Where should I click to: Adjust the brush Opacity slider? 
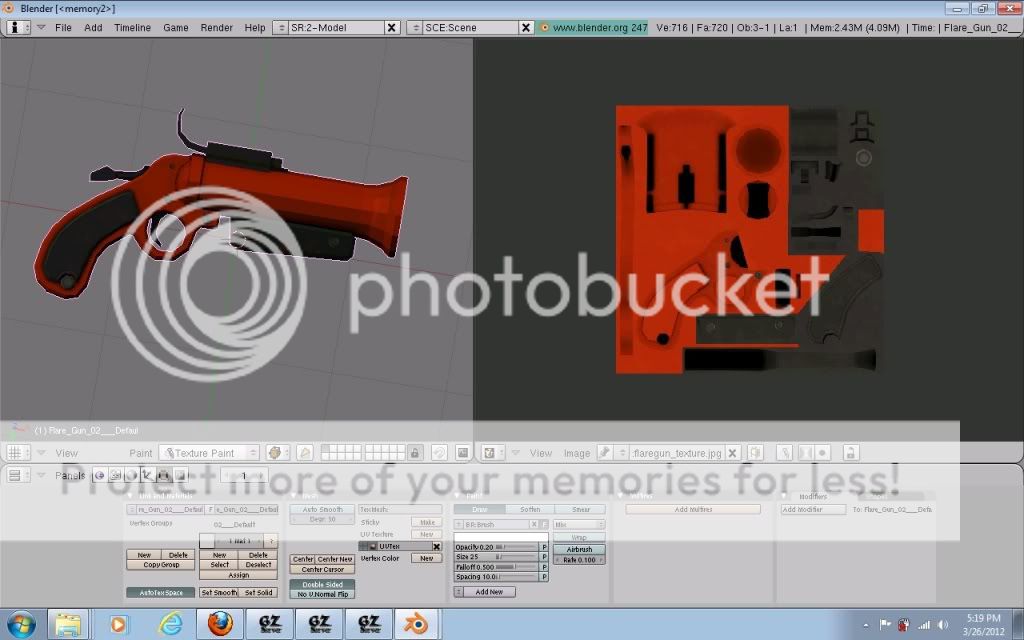(x=497, y=547)
